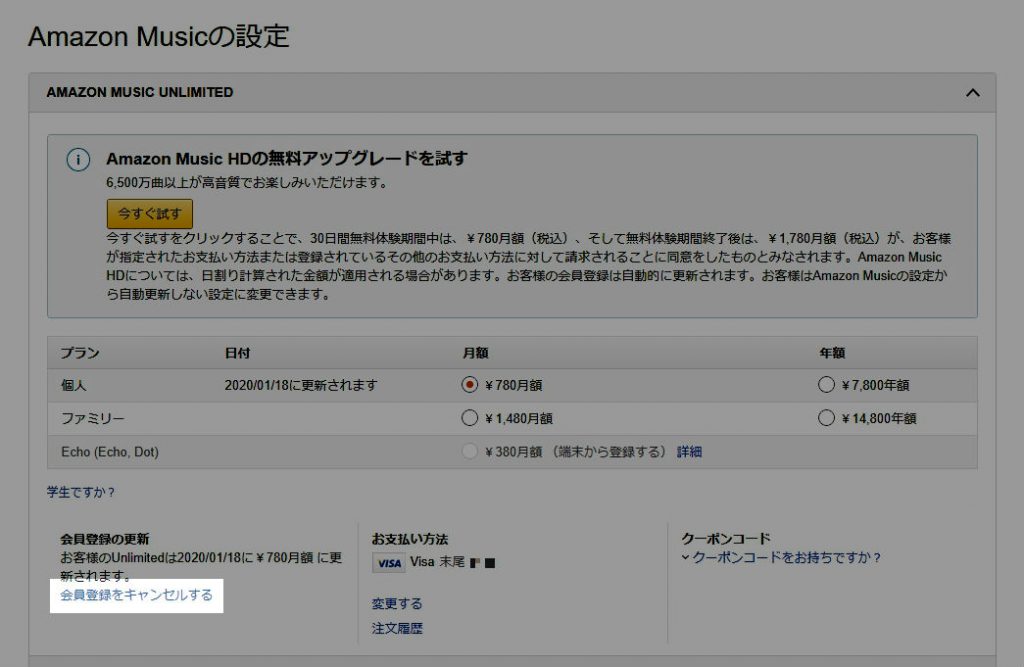Expand クーポンコードをお持ちですか？ dropdown
This screenshot has height=667, width=1024.
(781, 557)
